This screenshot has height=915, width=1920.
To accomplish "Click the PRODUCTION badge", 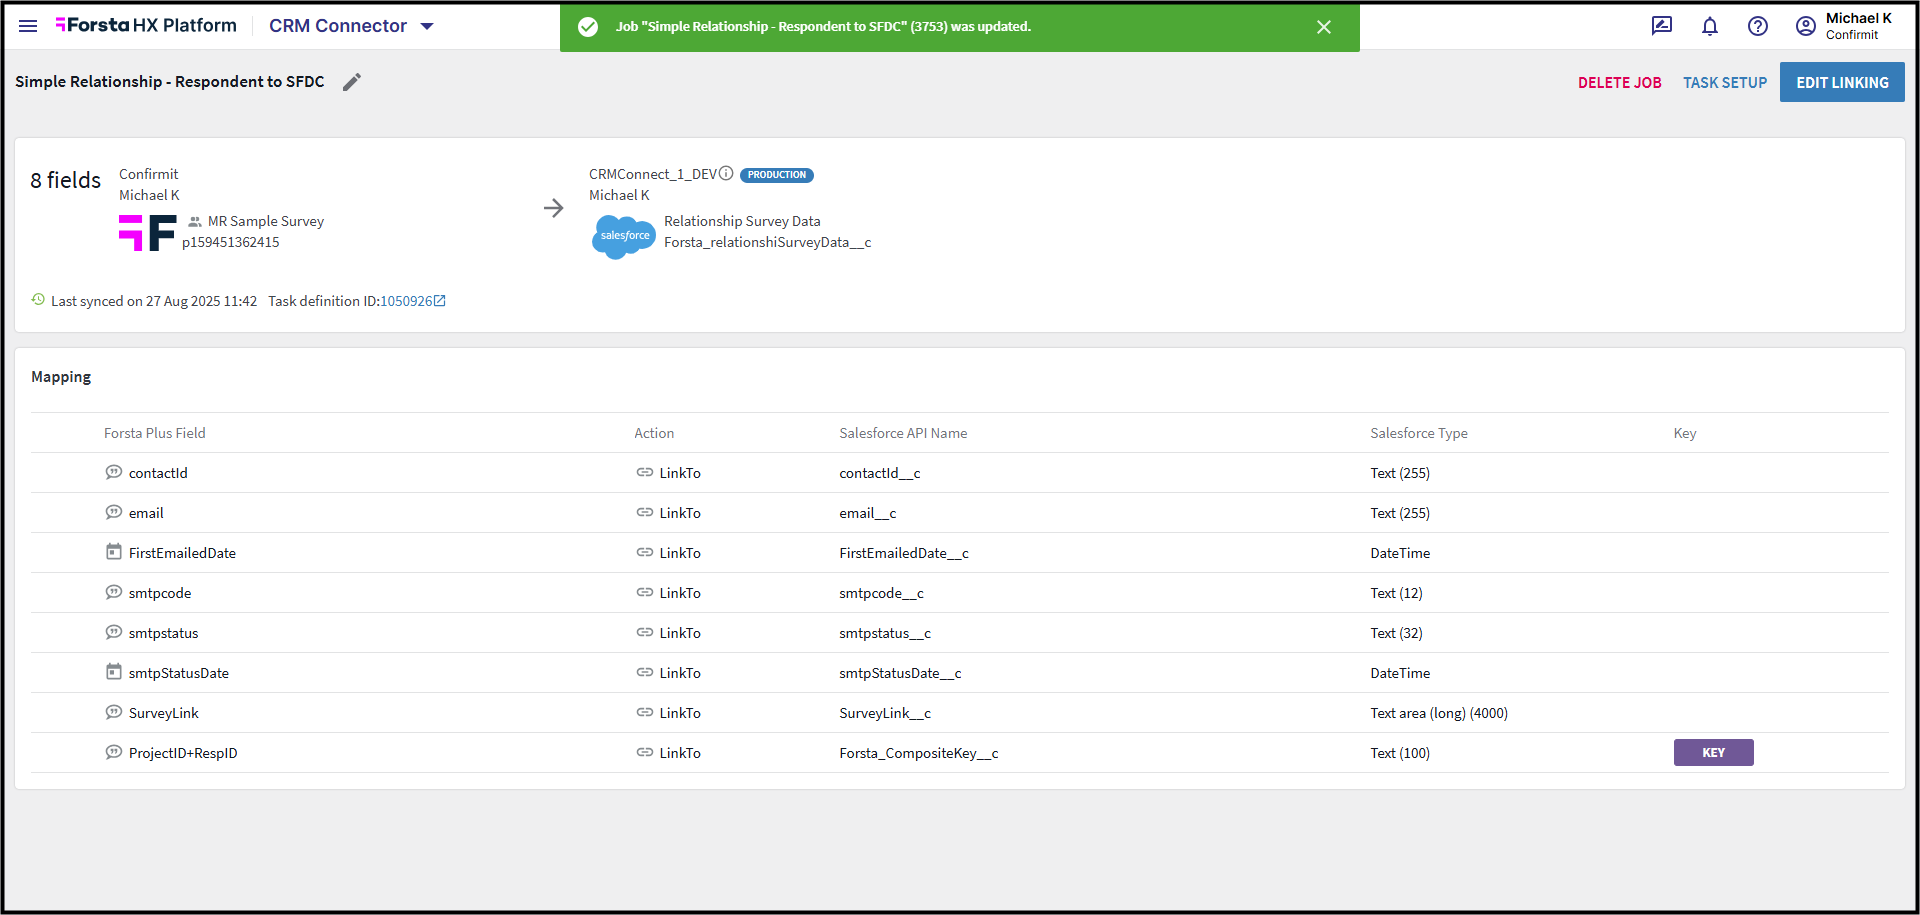I will pyautogui.click(x=777, y=175).
